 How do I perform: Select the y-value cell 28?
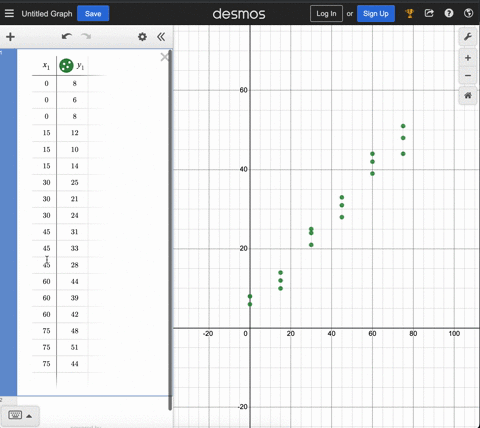point(74,265)
